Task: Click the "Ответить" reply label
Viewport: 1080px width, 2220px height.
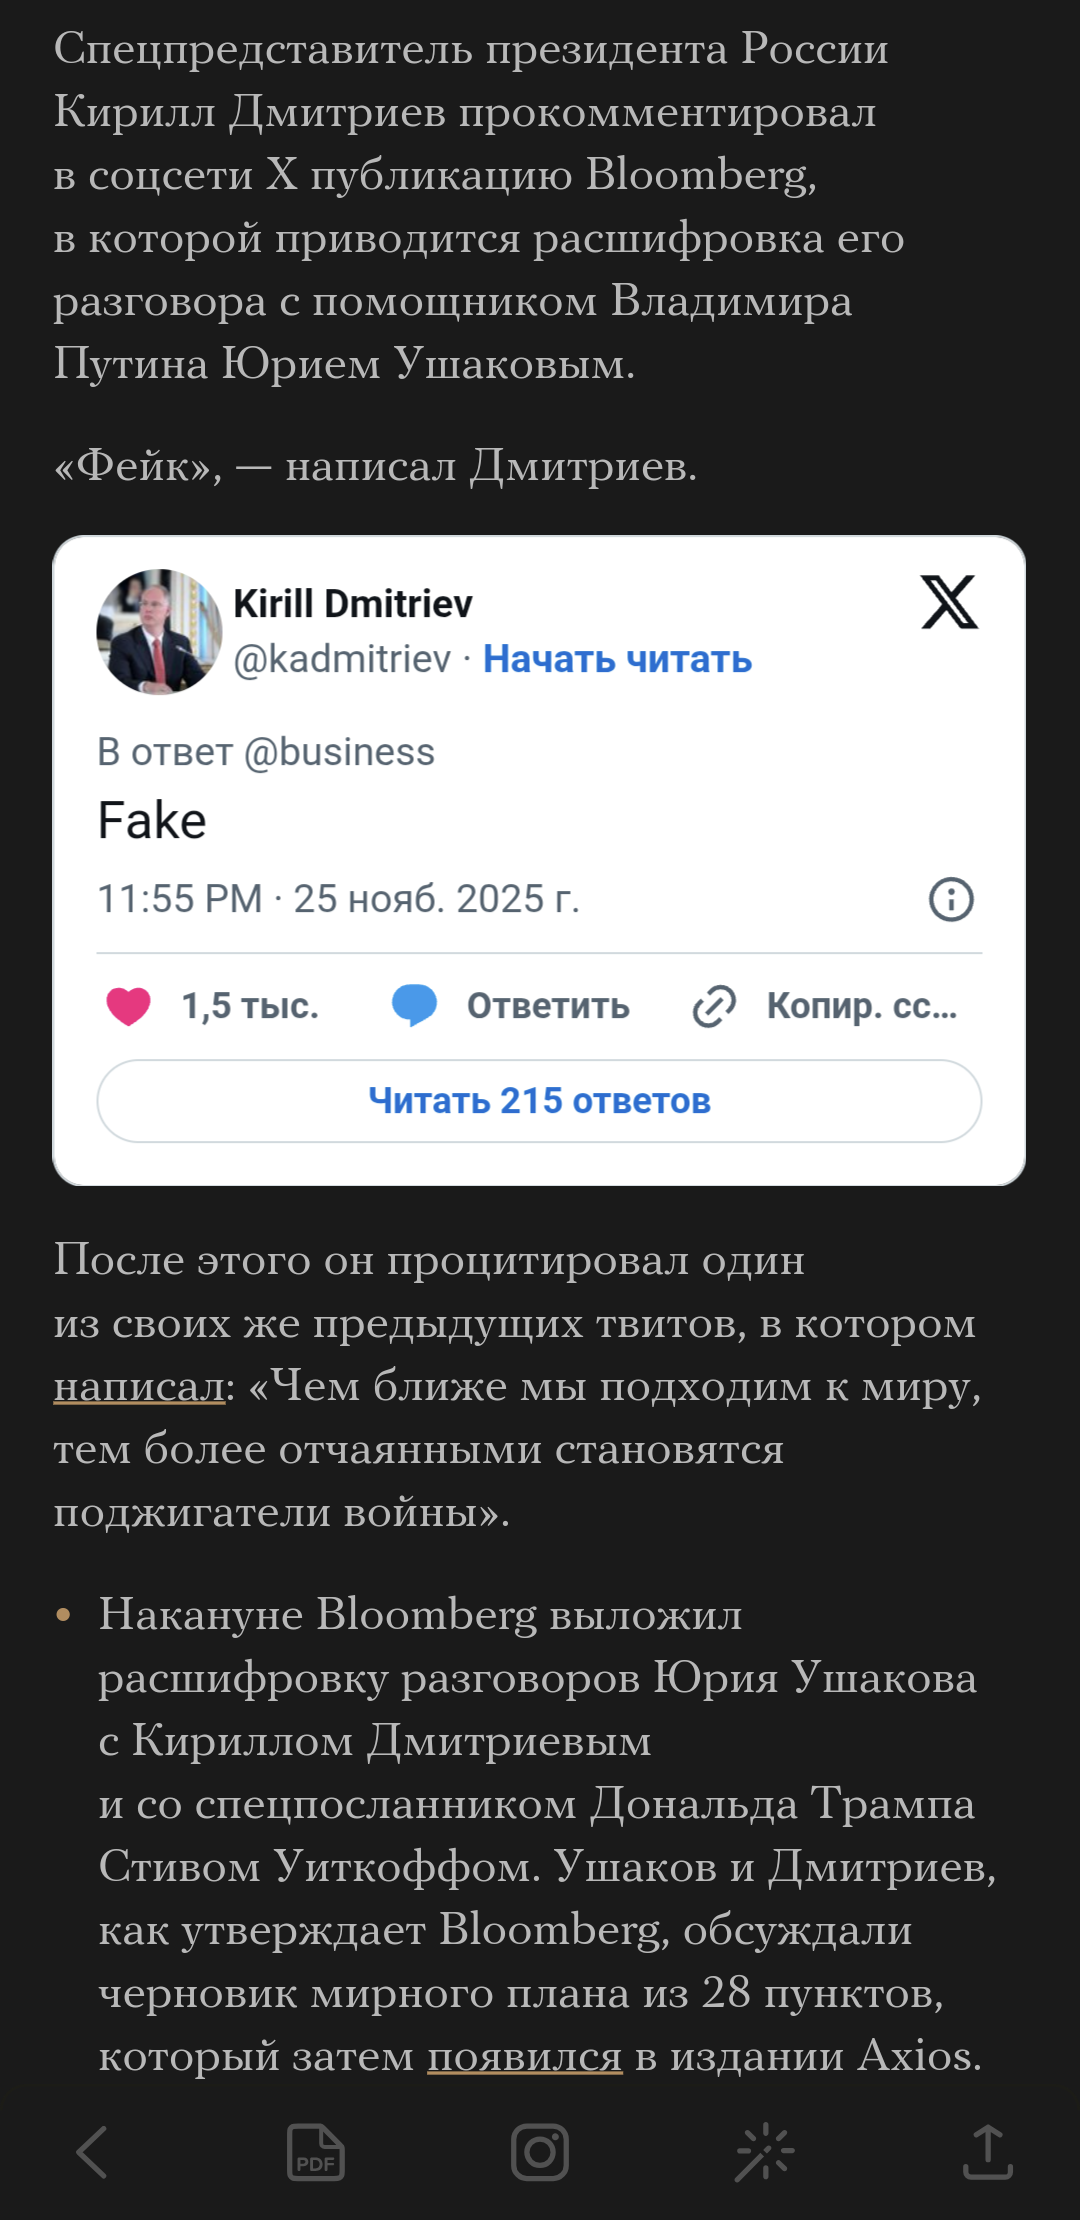Action: coord(548,1006)
